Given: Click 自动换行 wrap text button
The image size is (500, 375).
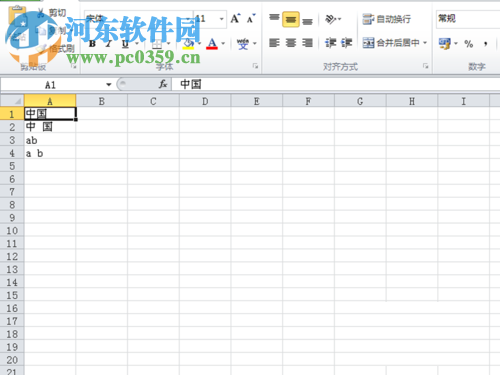Looking at the screenshot, I should [x=387, y=19].
